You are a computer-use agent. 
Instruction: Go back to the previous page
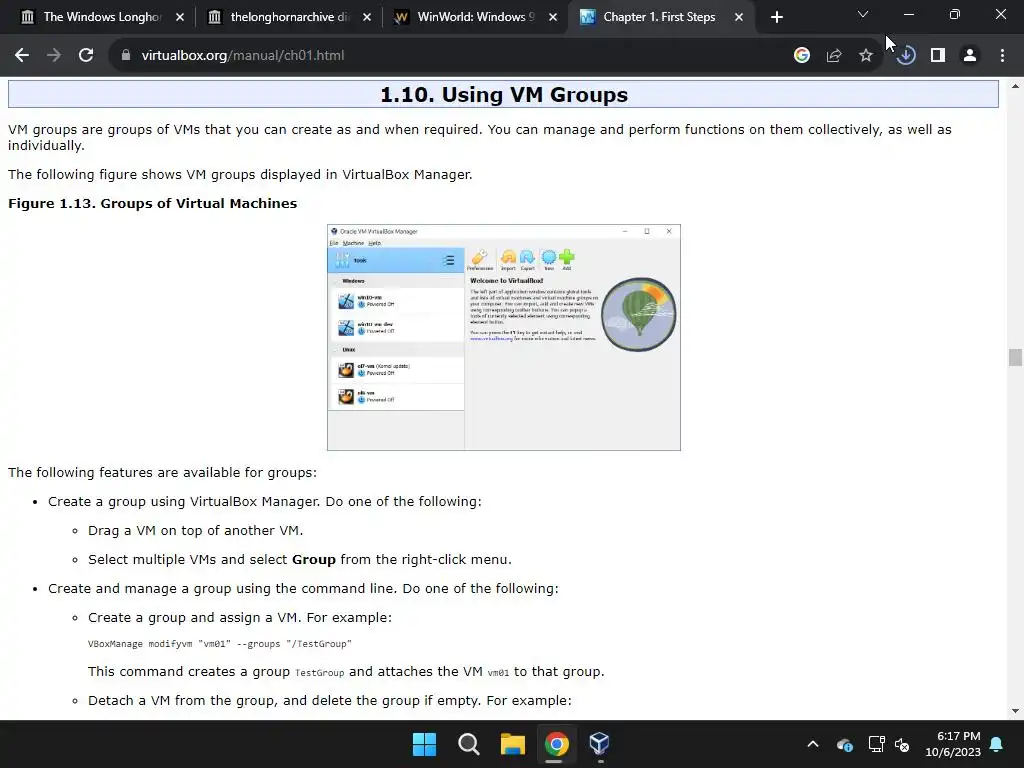22,56
